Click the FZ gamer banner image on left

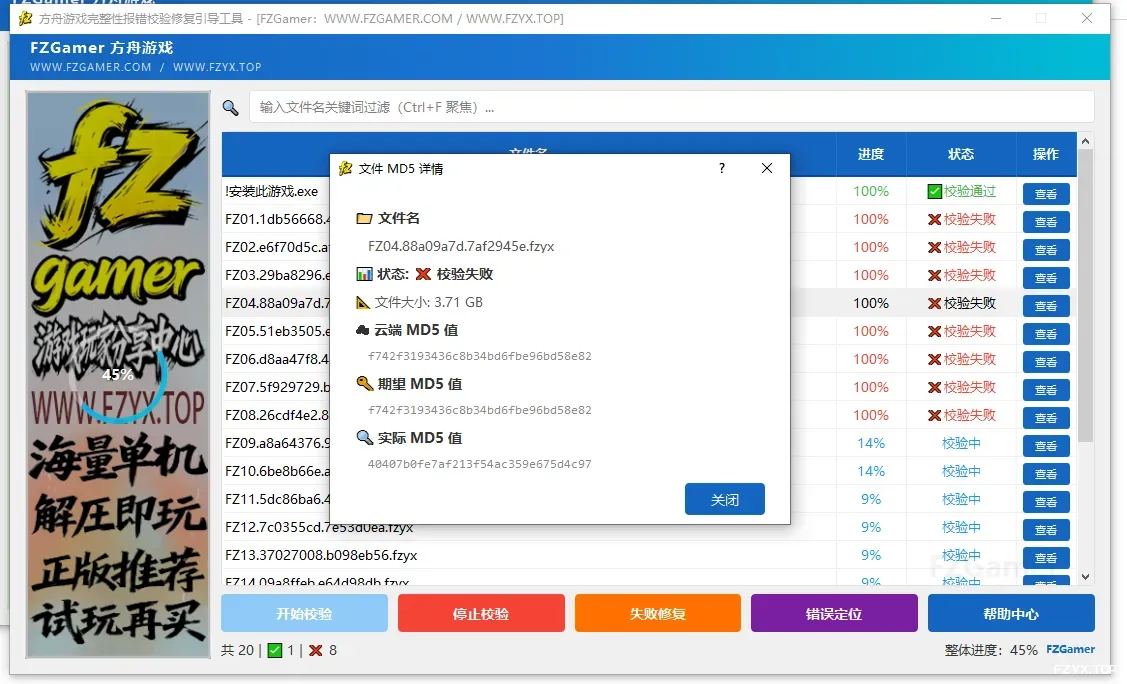point(118,374)
